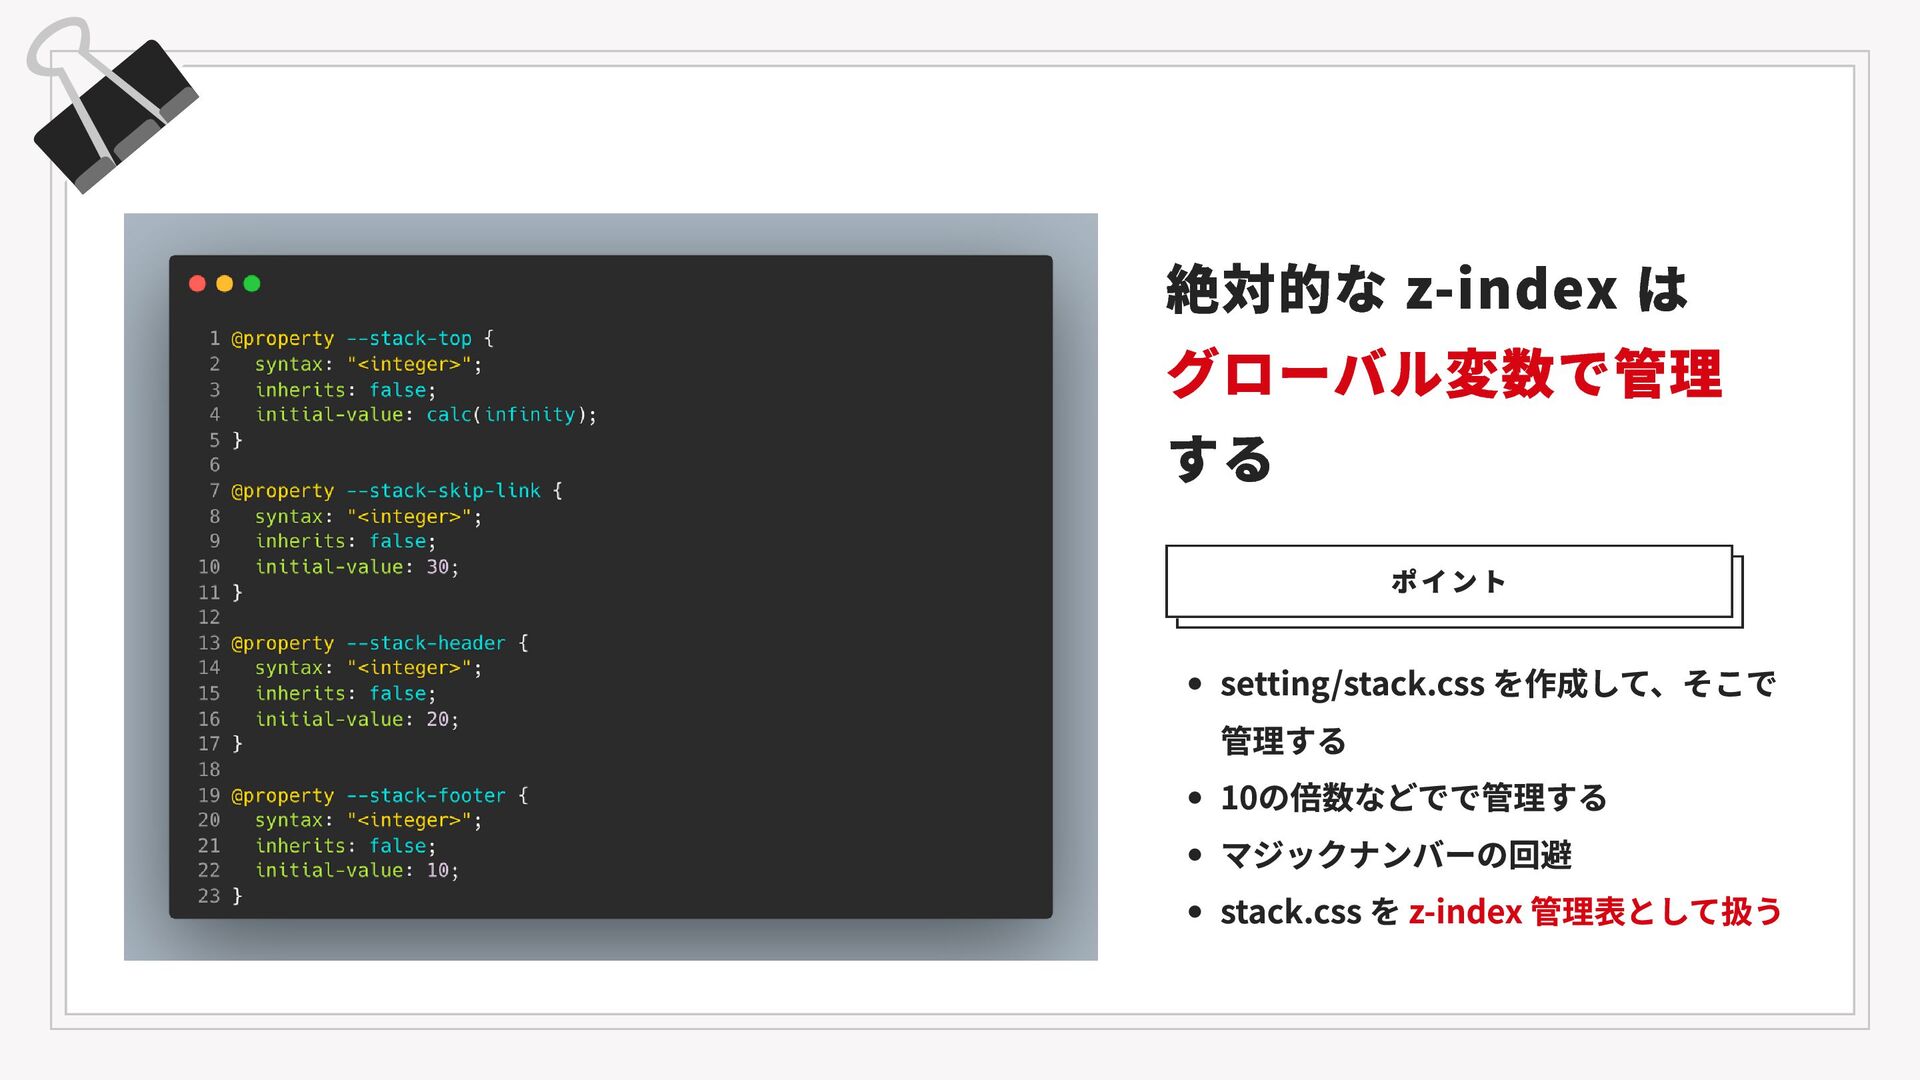Click the マジックナンバーの回避 bullet

tap(1395, 855)
